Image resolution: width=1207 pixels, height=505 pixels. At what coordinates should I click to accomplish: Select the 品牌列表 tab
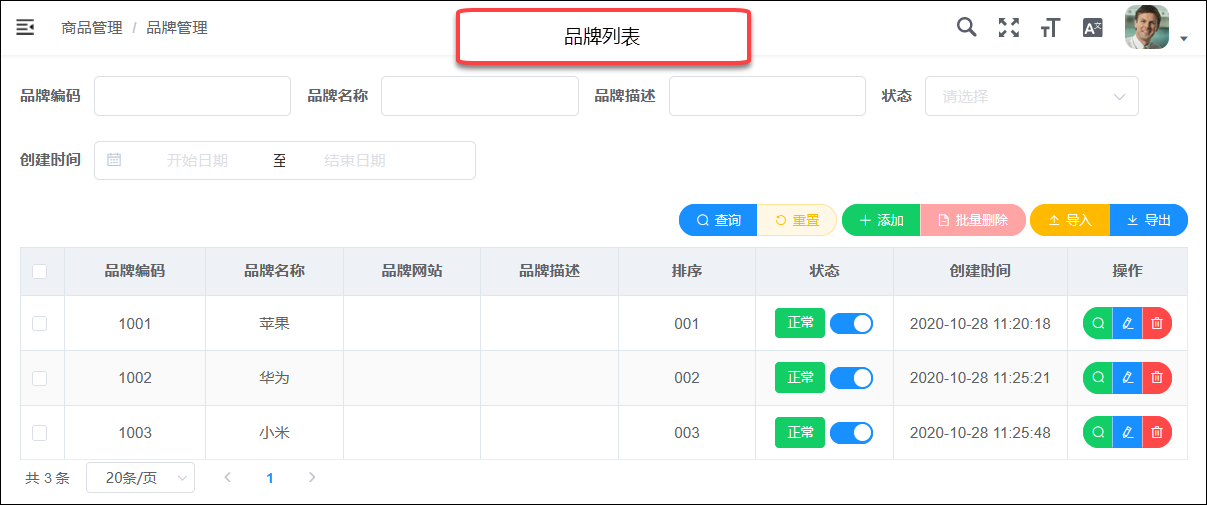(602, 38)
